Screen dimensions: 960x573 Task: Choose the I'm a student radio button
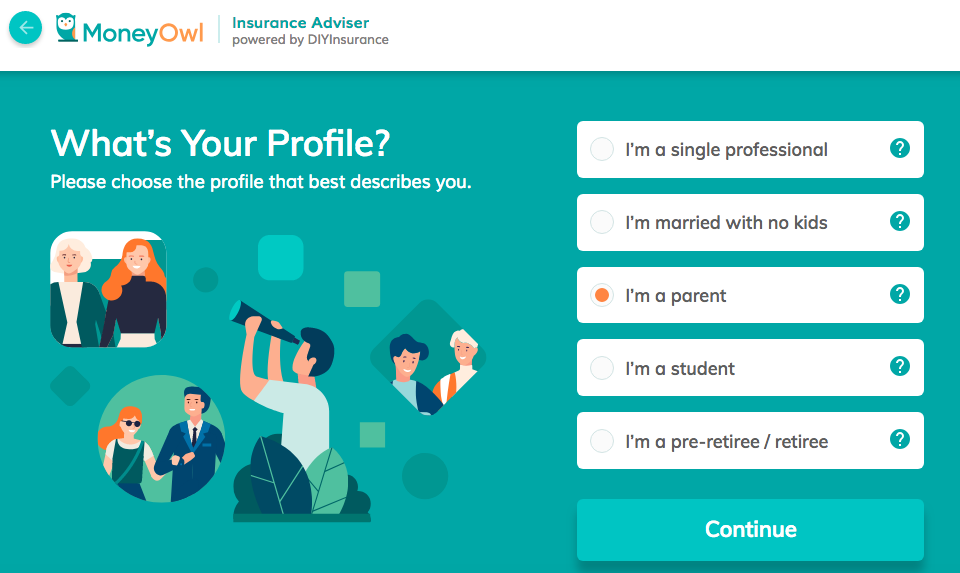coord(602,368)
